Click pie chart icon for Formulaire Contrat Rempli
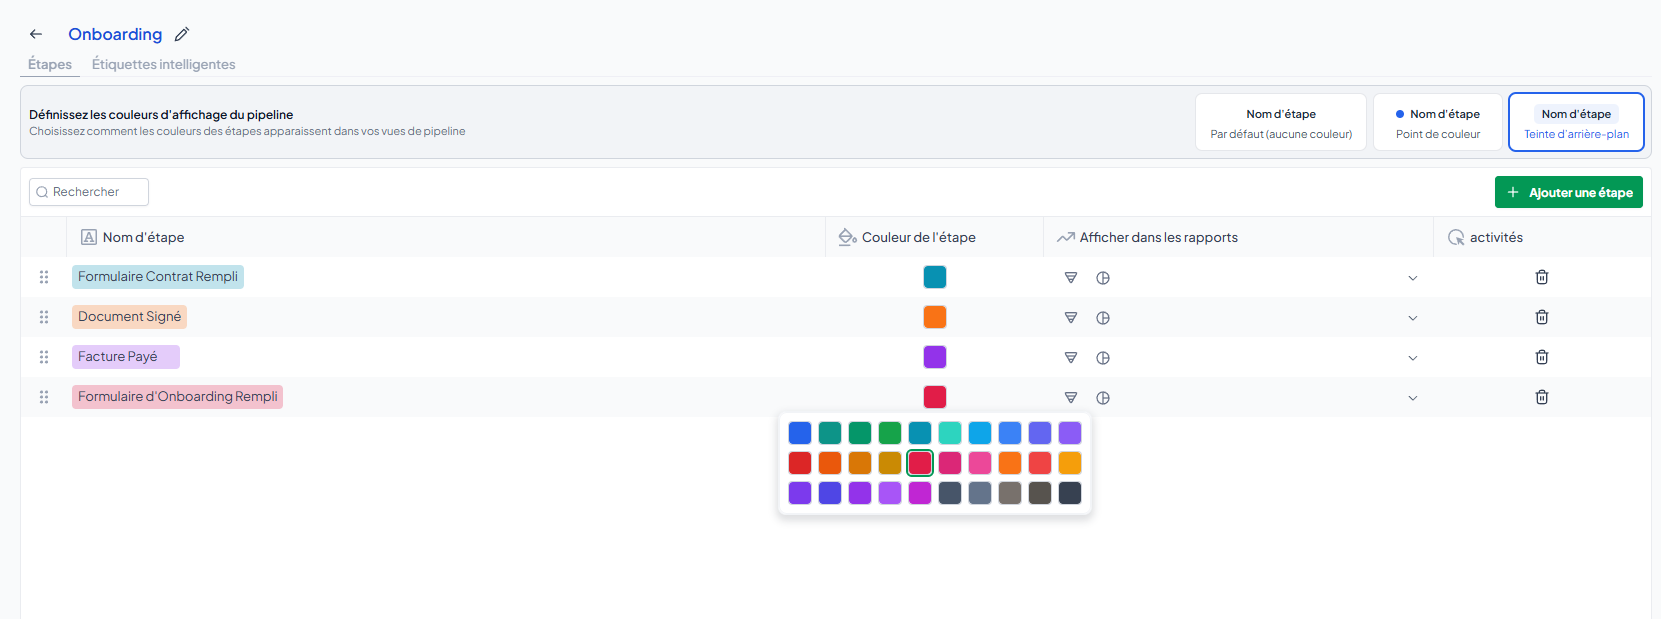 1103,278
